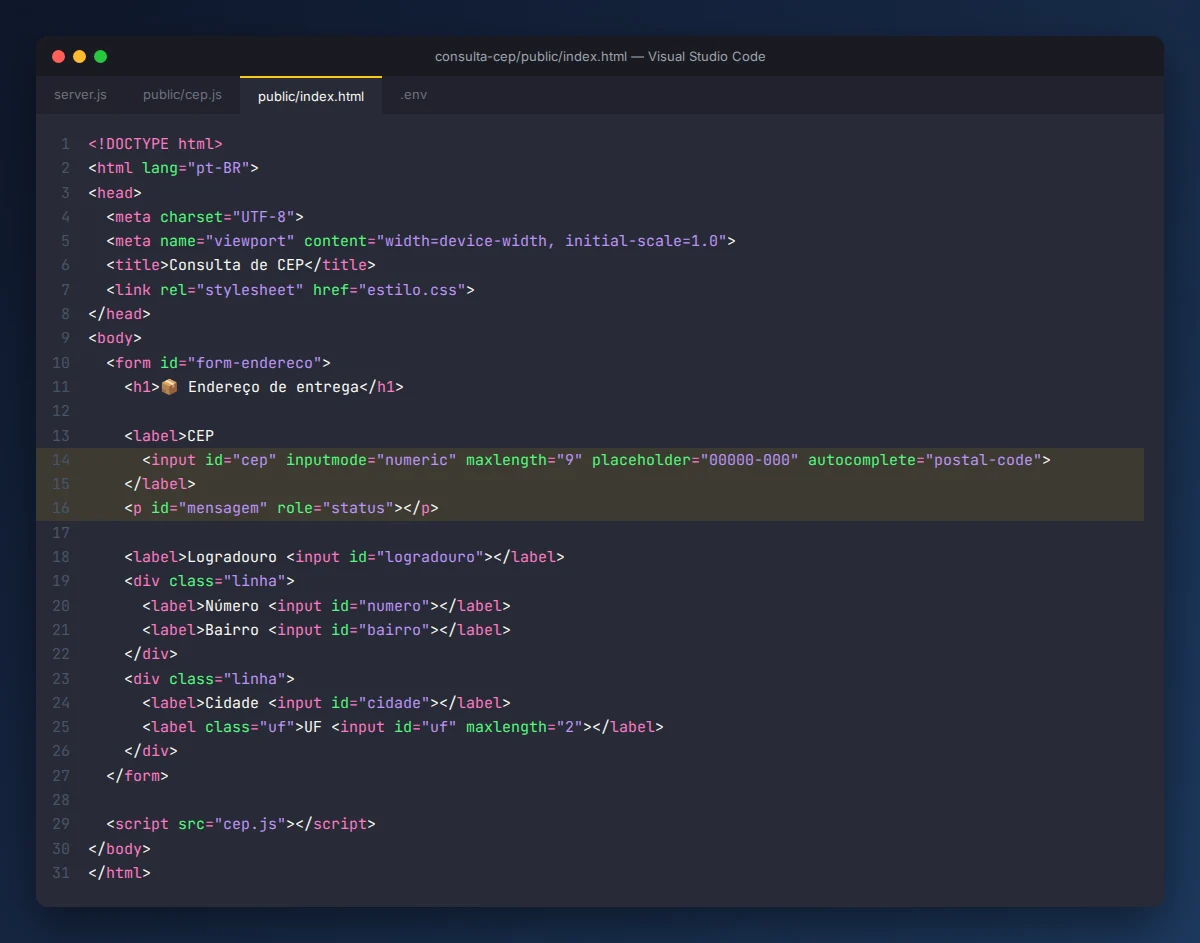Click the "form-endereco" id value
Viewport: 1200px width, 943px height.
pos(254,363)
